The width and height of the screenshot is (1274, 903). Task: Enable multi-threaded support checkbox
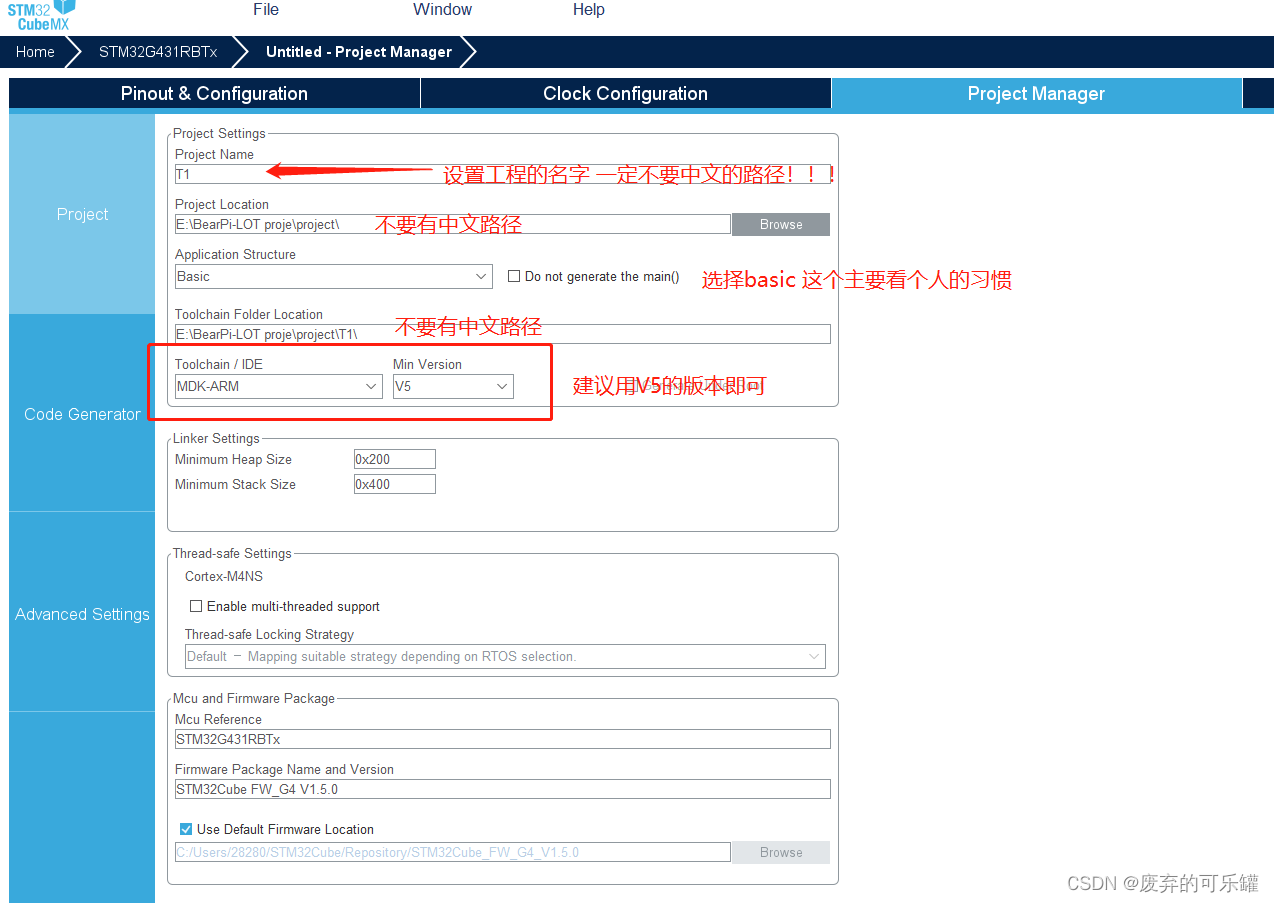pos(197,606)
